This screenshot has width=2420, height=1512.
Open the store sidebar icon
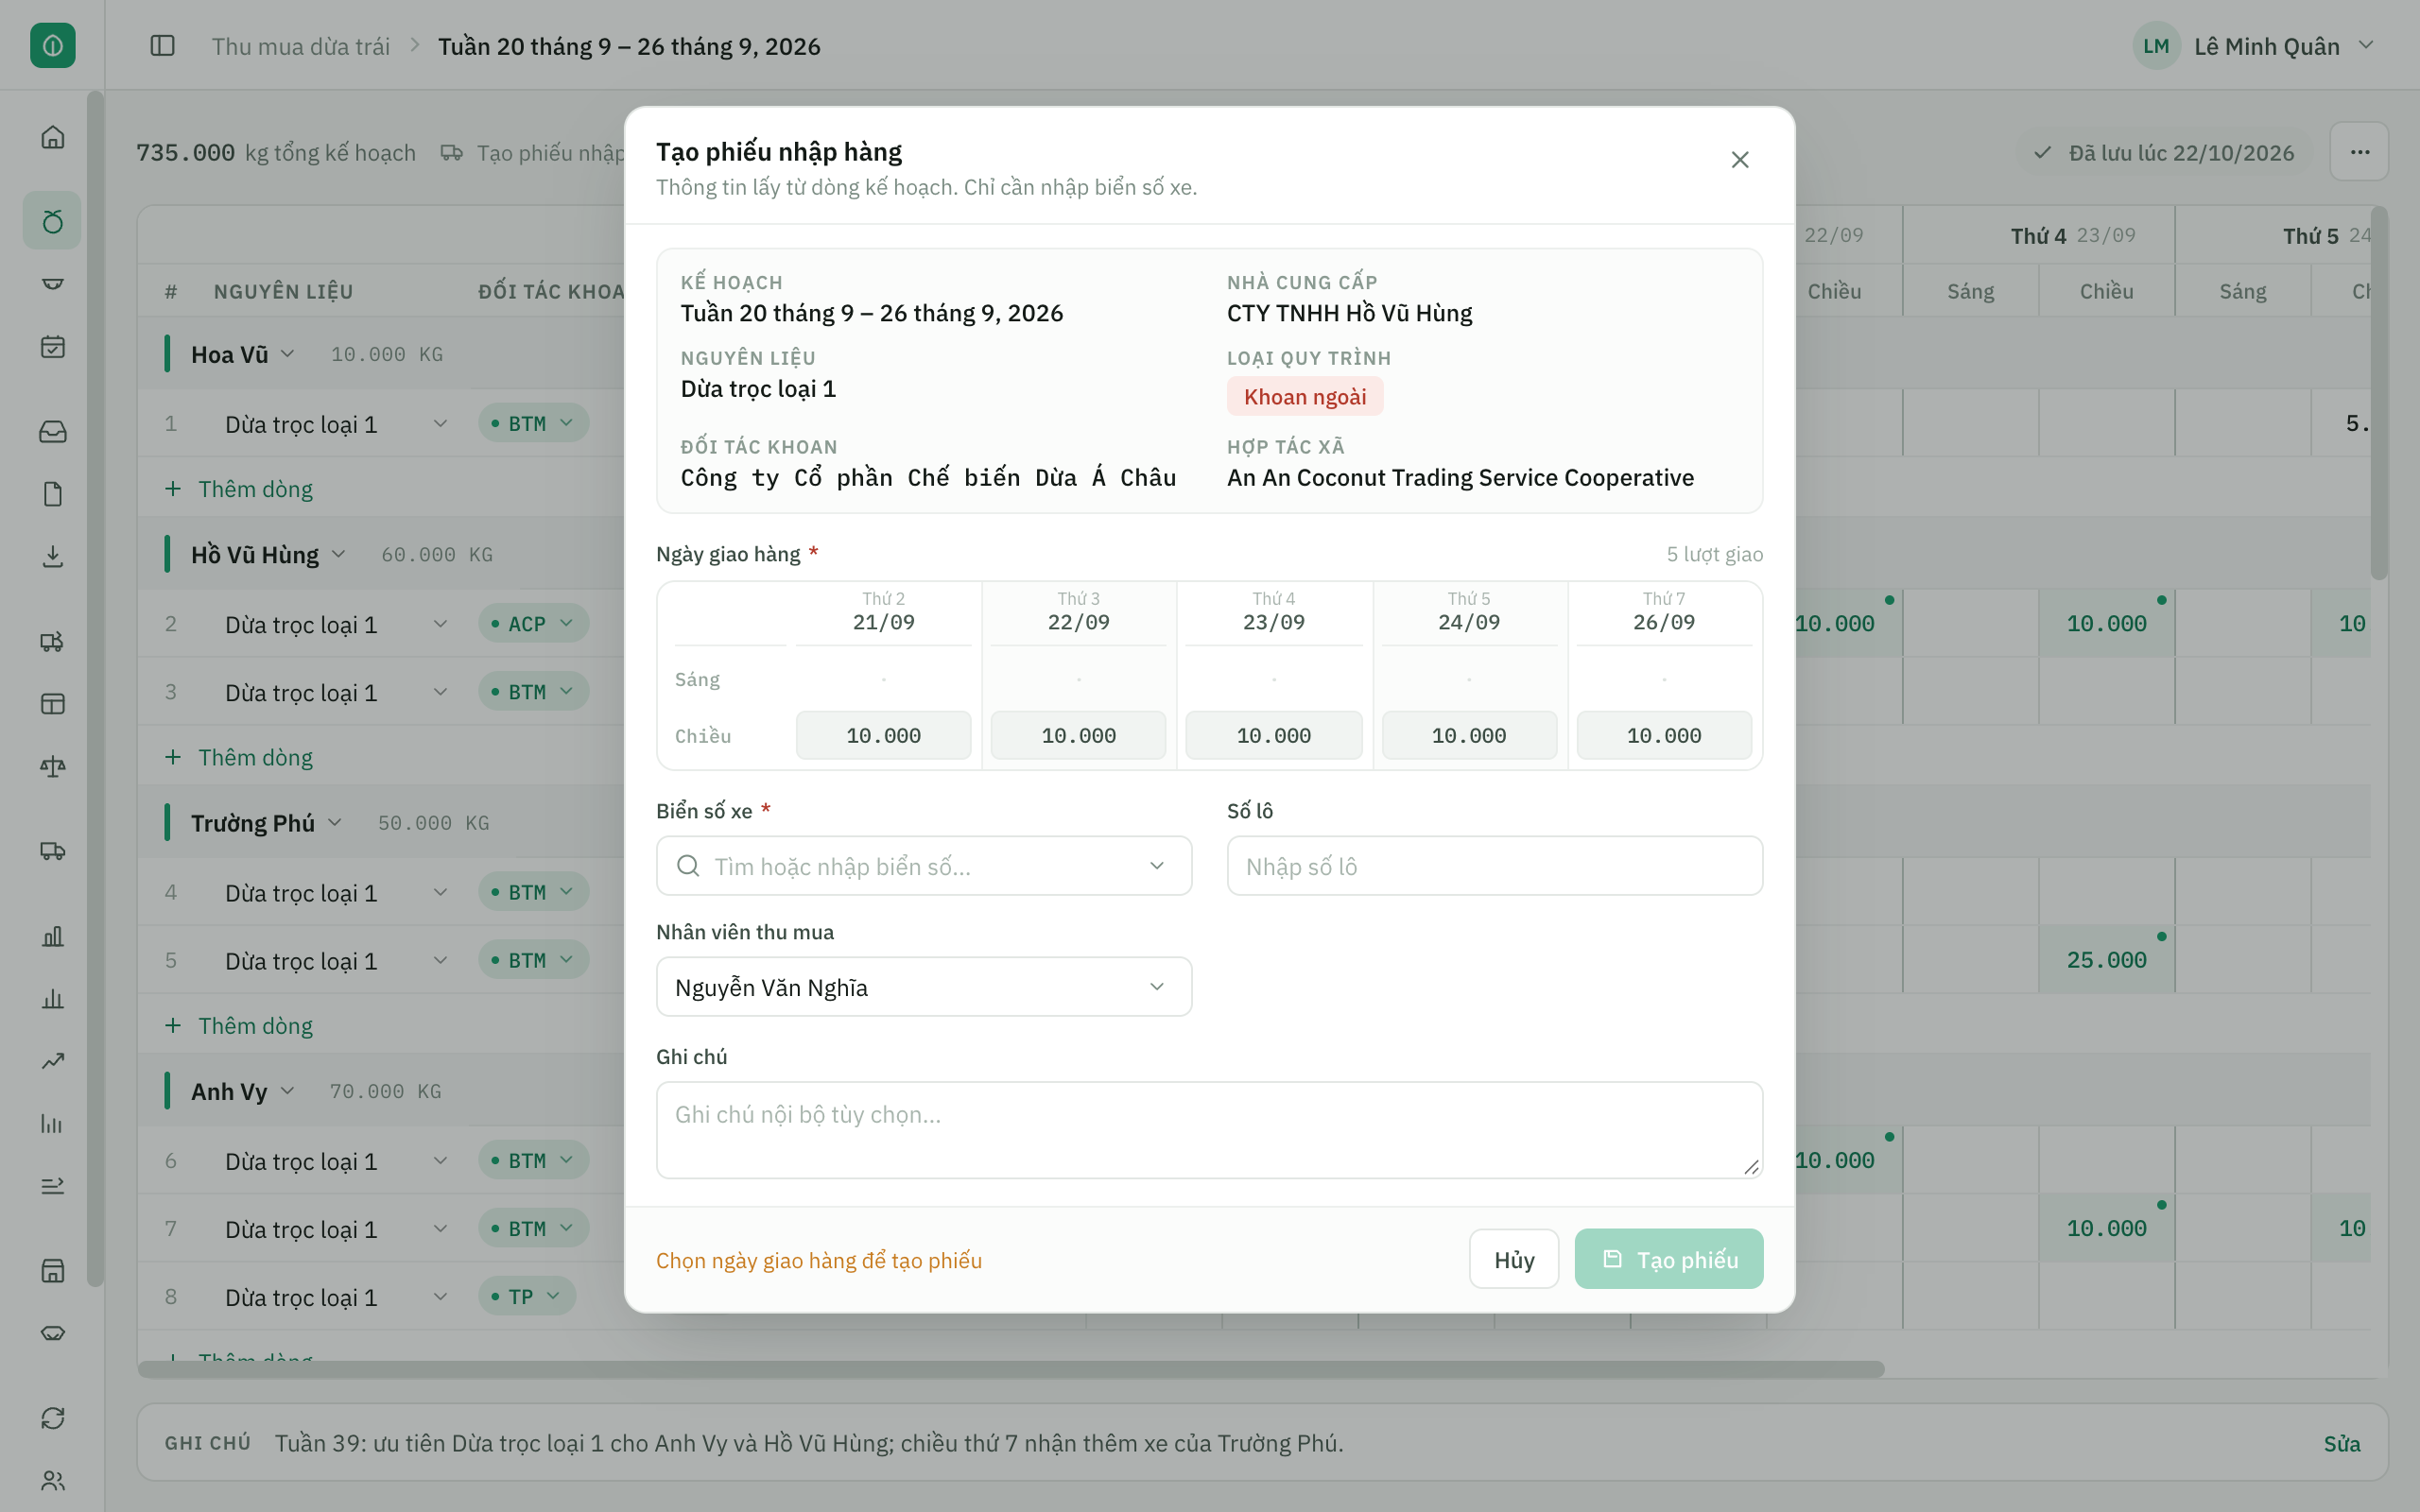(53, 1271)
